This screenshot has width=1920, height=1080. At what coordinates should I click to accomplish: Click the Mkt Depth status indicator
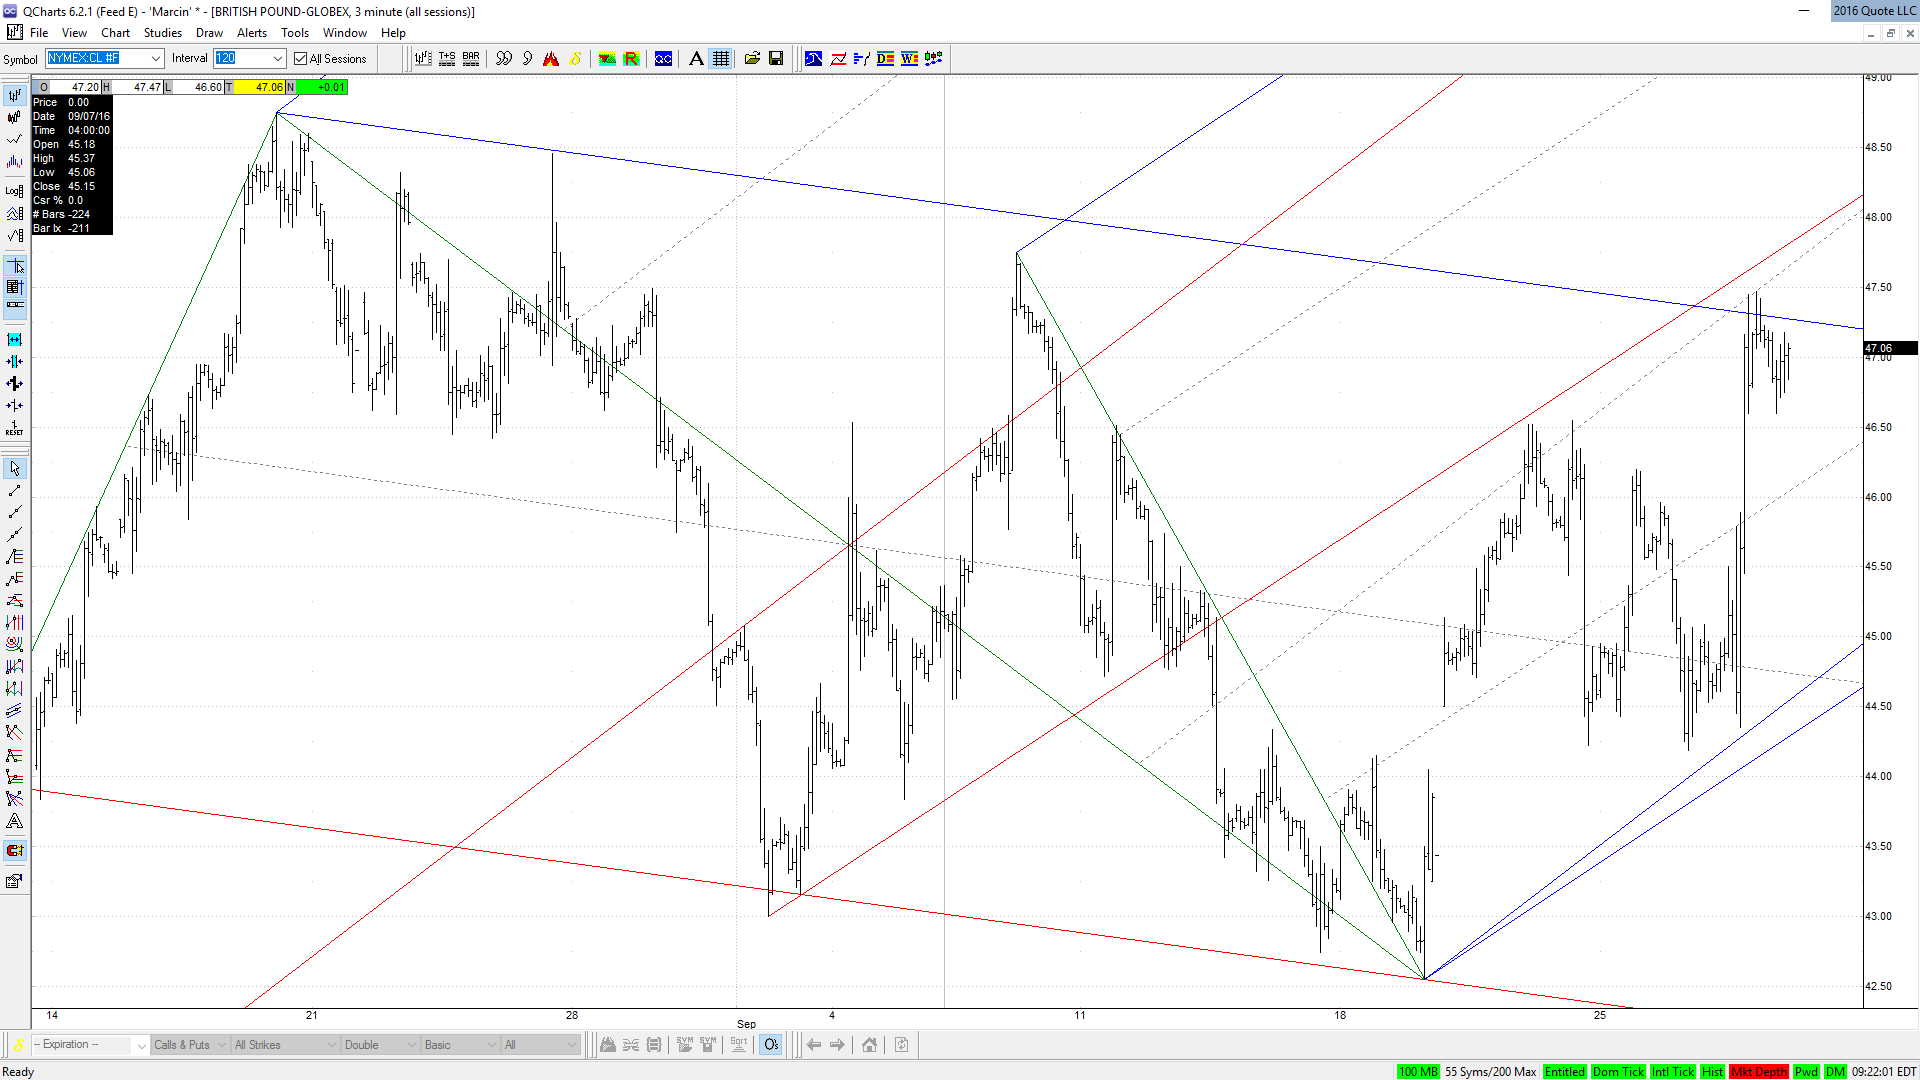tap(1759, 1072)
